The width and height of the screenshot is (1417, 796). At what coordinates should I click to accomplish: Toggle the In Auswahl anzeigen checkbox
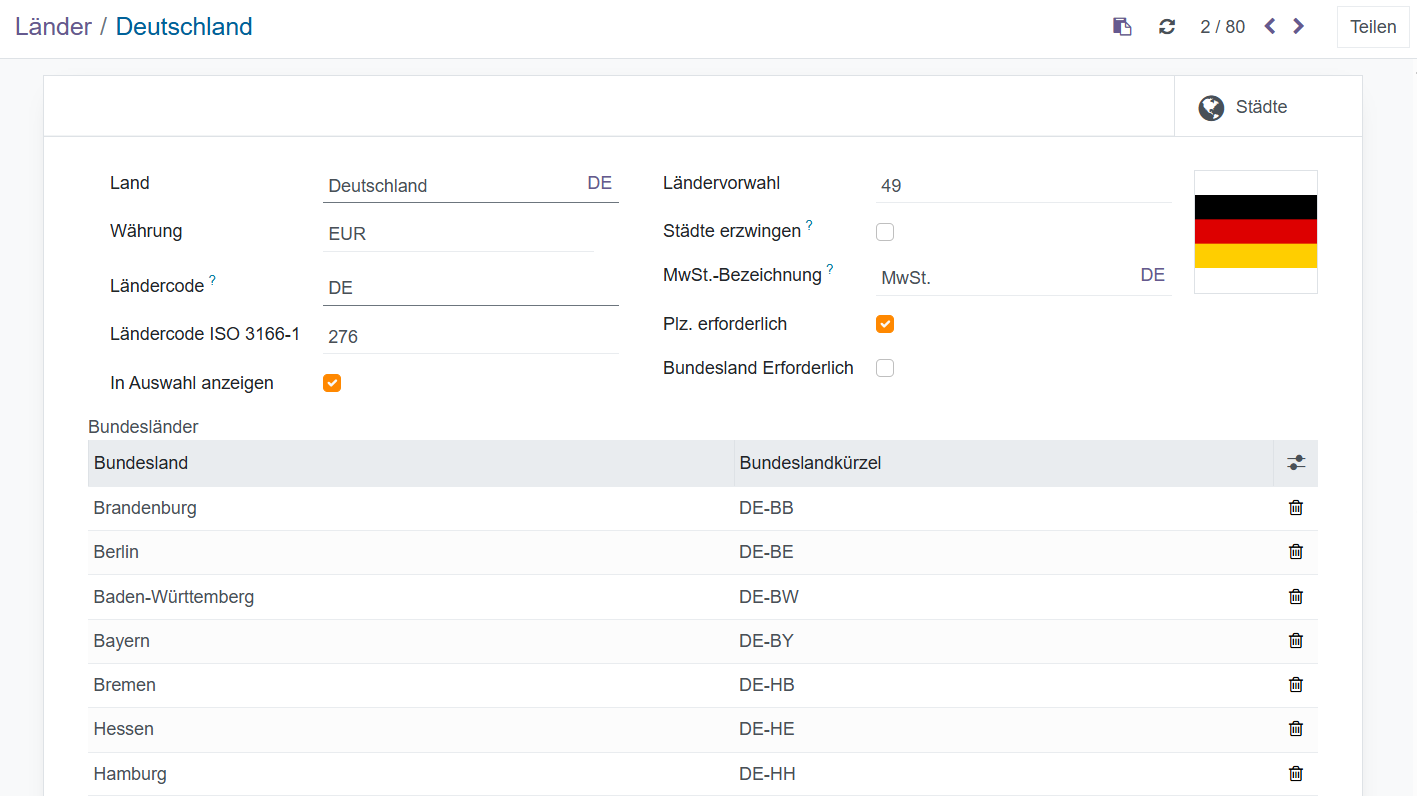click(332, 383)
